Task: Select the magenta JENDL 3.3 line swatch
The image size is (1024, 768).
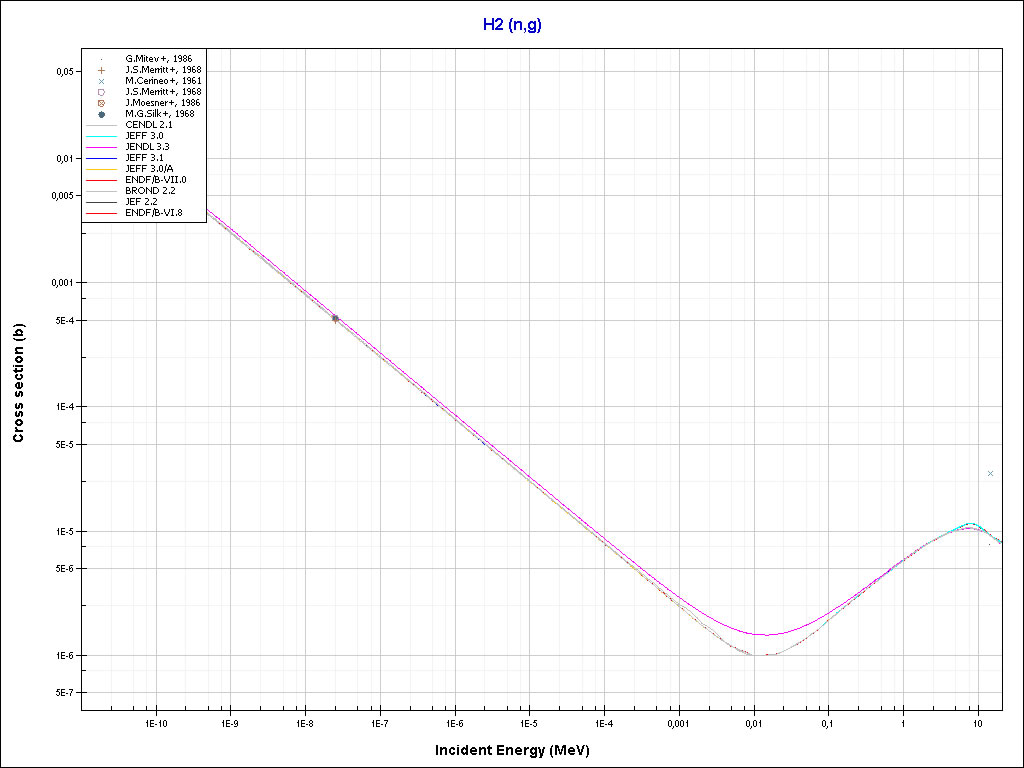Action: pos(102,147)
